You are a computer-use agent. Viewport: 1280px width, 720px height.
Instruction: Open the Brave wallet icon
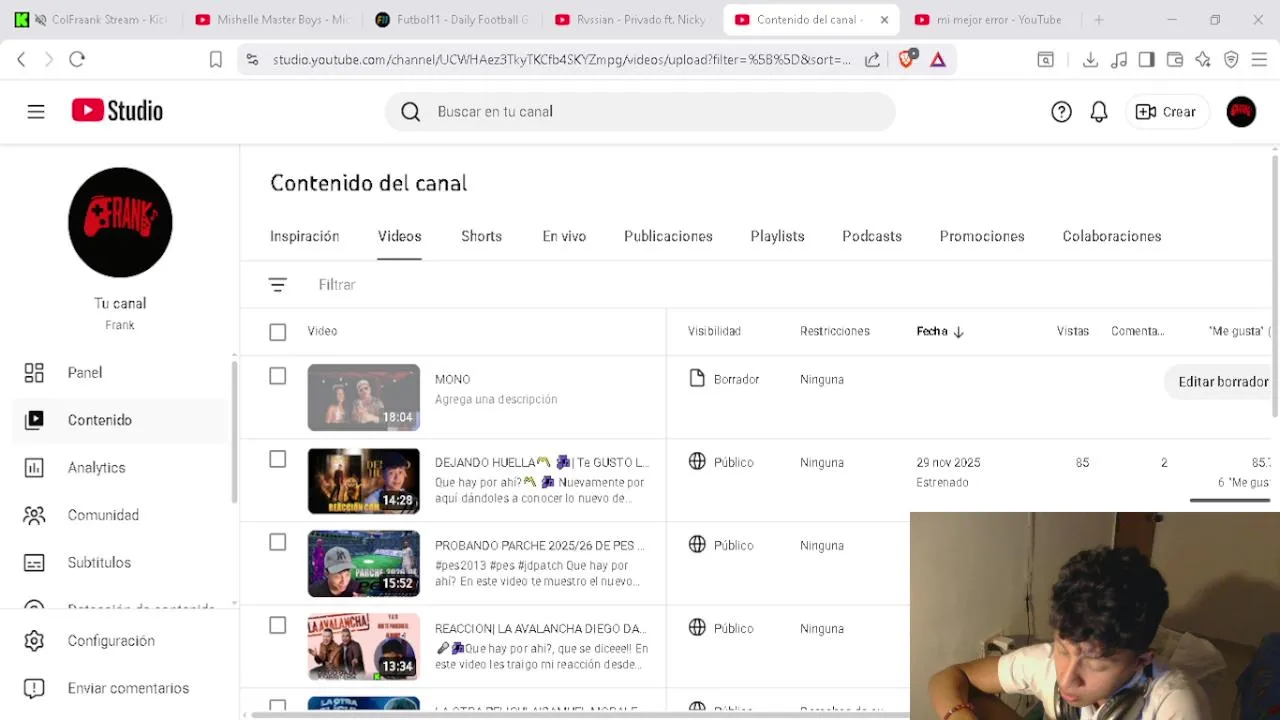[x=1175, y=59]
